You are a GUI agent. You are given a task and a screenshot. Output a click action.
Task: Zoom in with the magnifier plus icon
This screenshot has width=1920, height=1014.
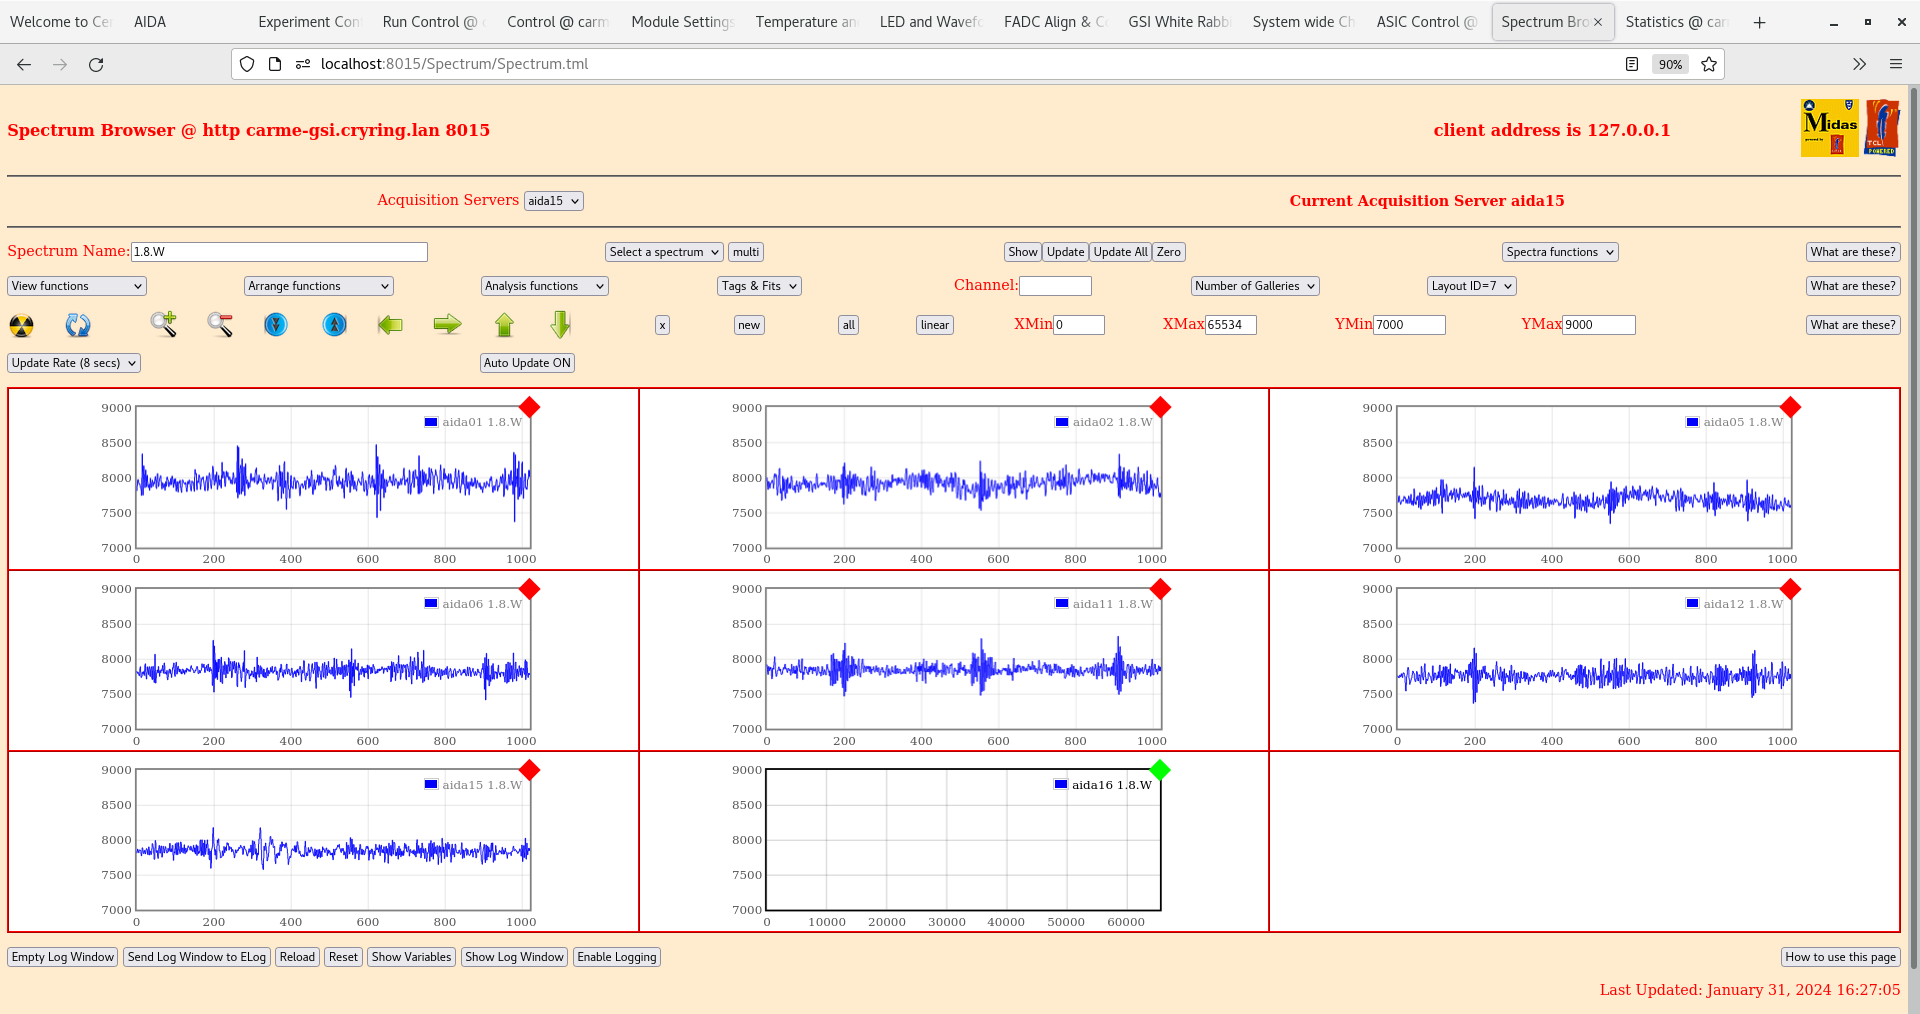coord(163,324)
